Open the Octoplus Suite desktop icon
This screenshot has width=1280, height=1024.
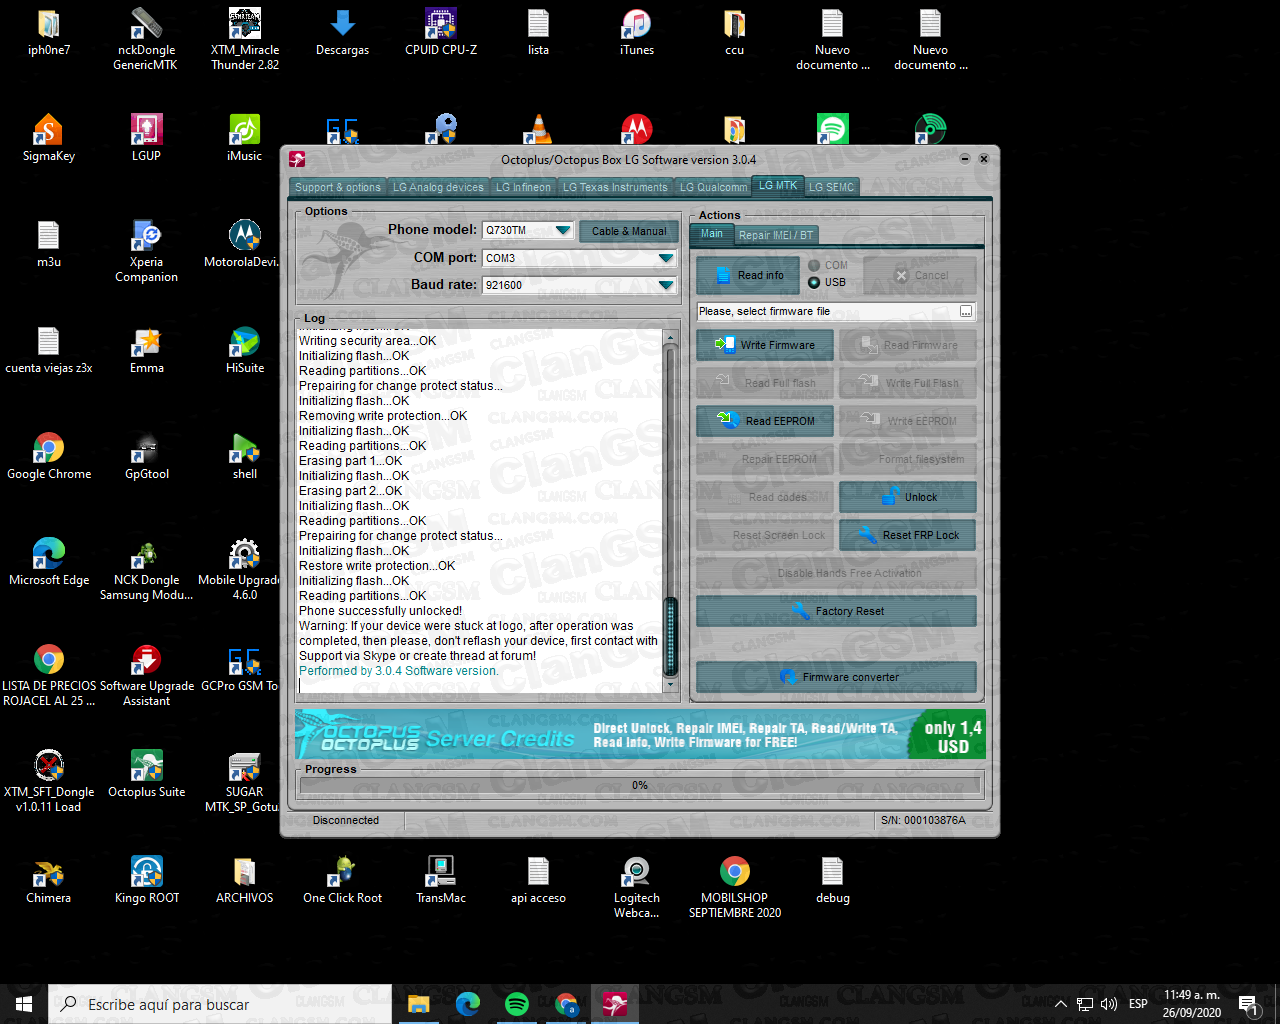click(x=146, y=775)
